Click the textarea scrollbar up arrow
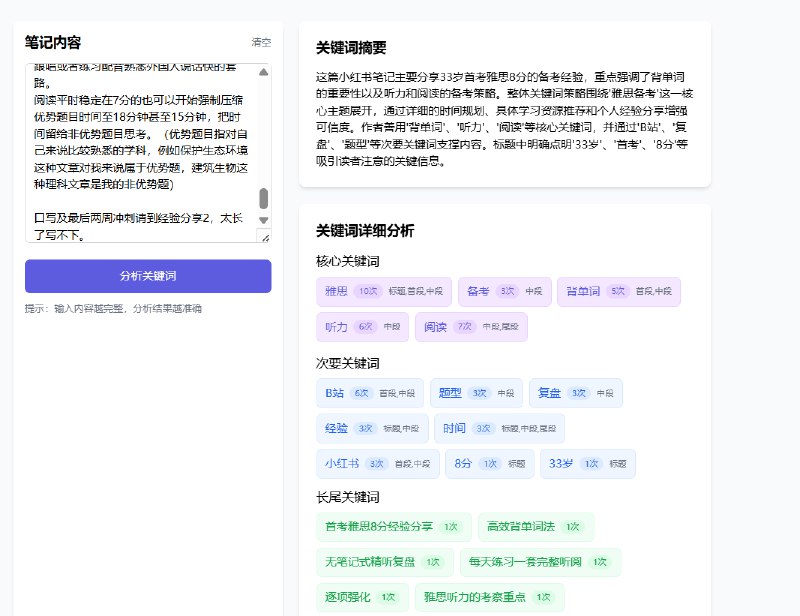This screenshot has width=800, height=616. tap(263, 72)
